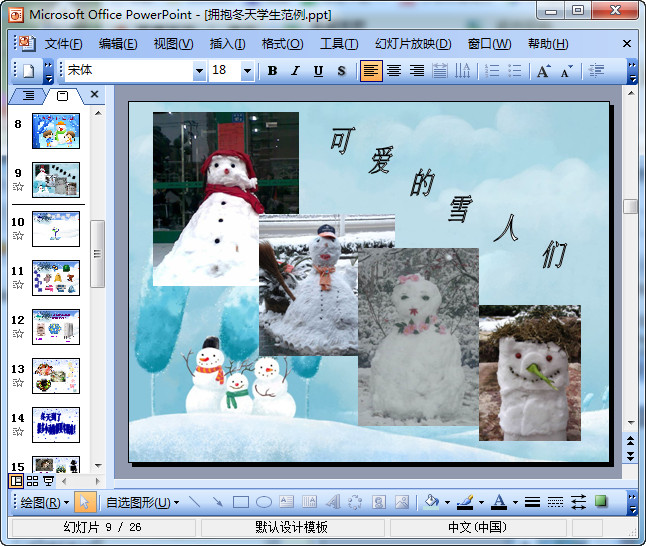Select slide 14 thumbnail
The image size is (646, 546).
56,425
